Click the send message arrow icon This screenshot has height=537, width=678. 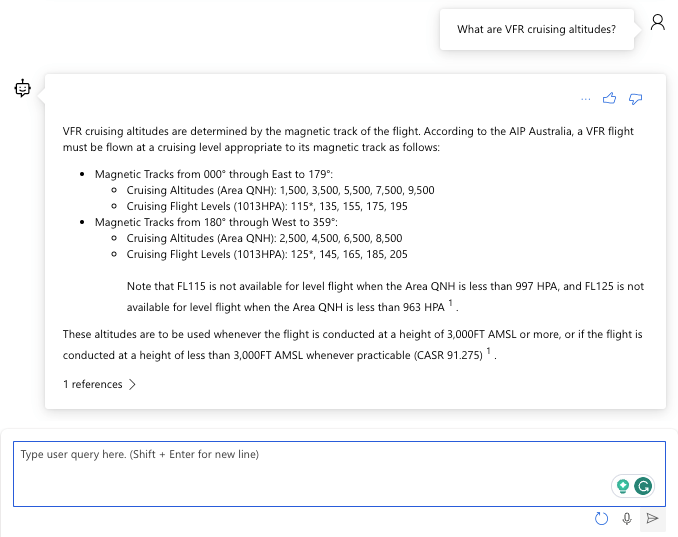pos(652,518)
